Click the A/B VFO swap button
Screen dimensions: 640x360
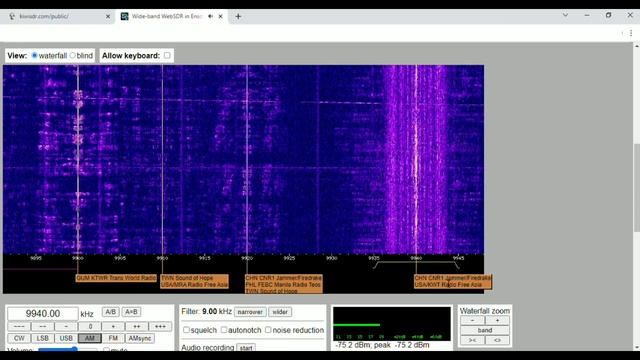click(x=110, y=312)
